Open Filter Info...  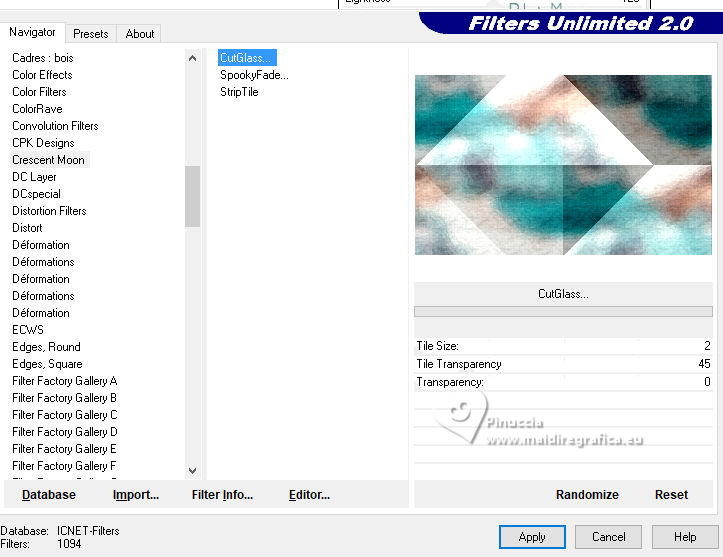pos(222,495)
